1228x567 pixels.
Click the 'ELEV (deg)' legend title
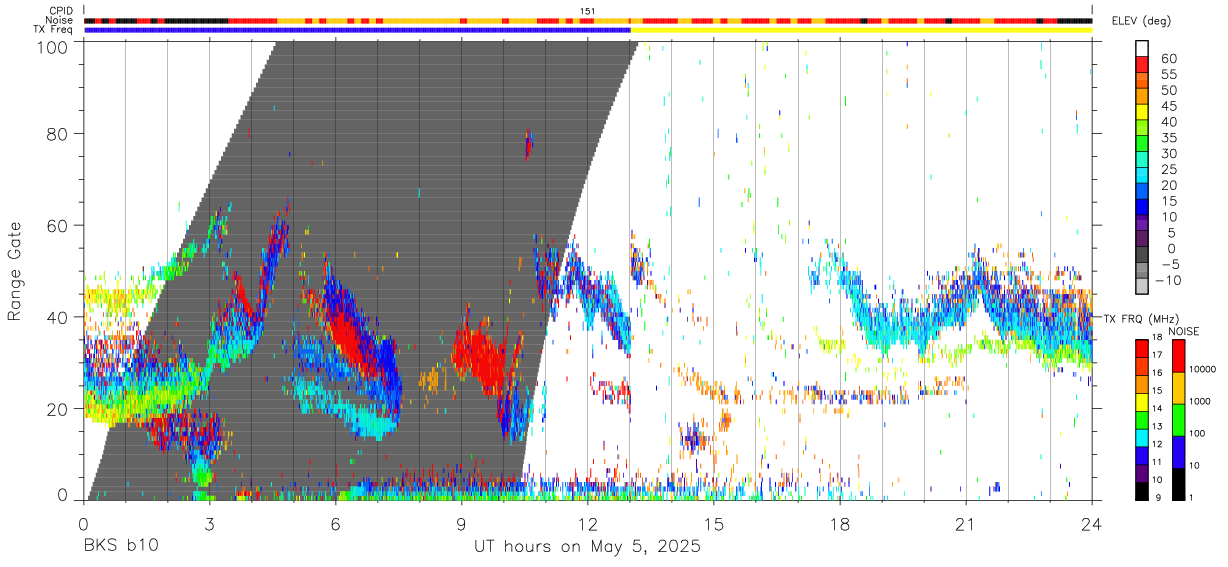(1142, 21)
